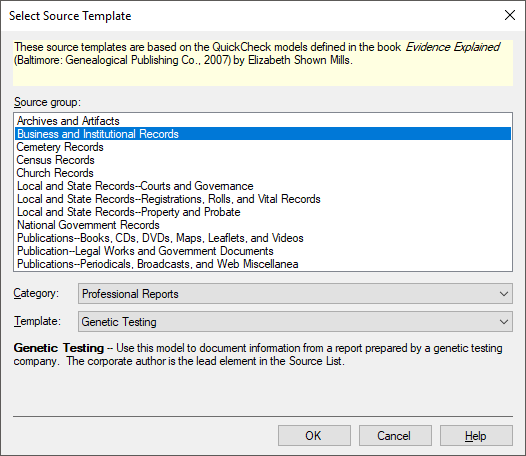The height and width of the screenshot is (456, 526).
Task: Select Archives and Artifacts source group
Action: [x=263, y=121]
